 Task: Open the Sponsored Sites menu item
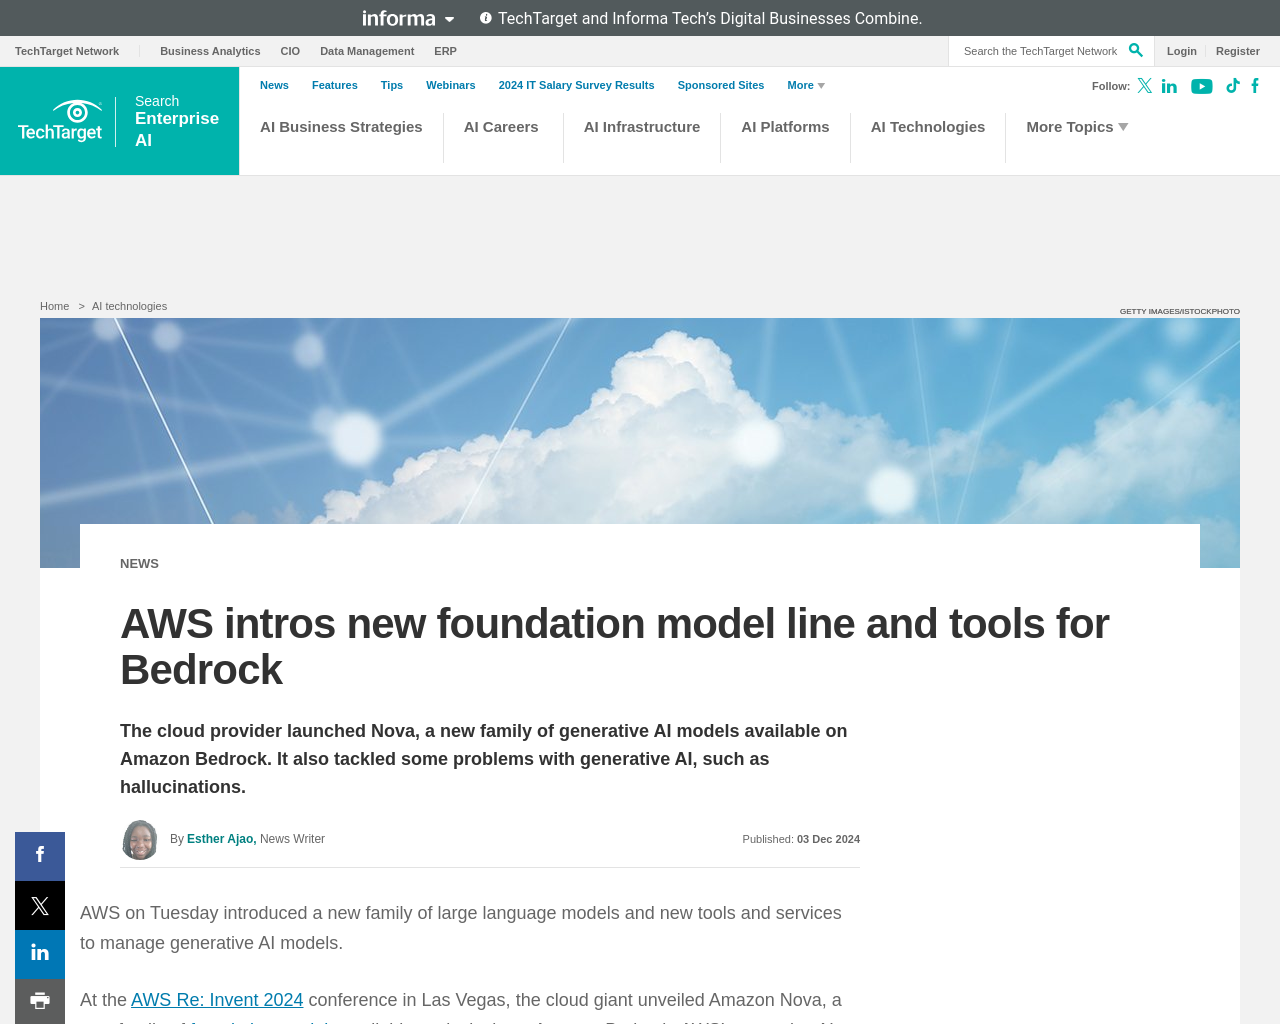click(x=721, y=85)
